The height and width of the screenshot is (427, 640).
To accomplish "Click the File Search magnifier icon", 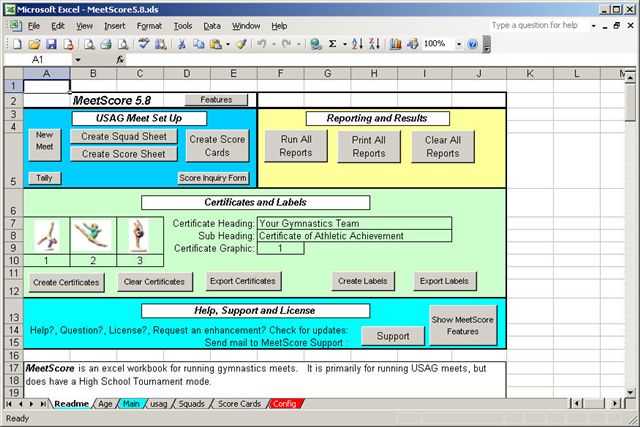I will click(x=89, y=44).
